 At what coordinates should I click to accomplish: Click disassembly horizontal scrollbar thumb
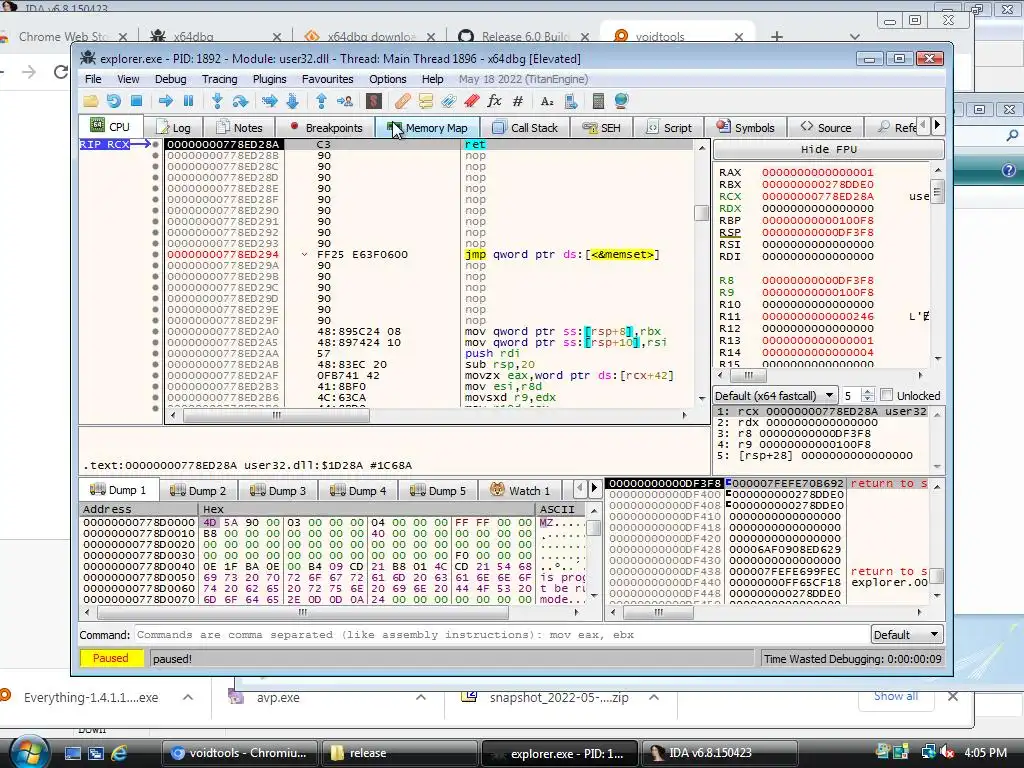pyautogui.click(x=276, y=415)
